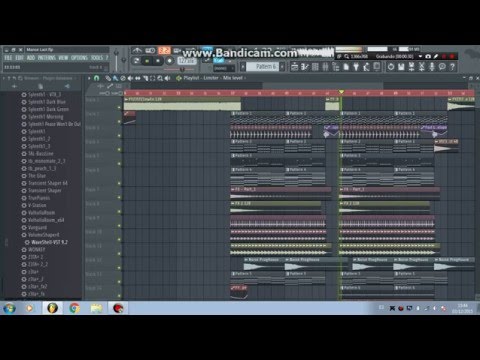Open the OPTIONS menu

click(x=79, y=58)
